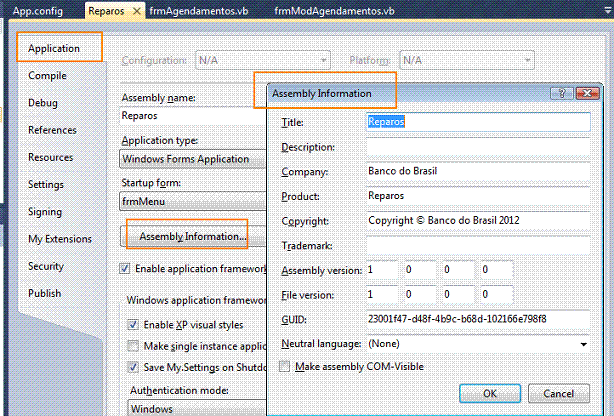
Task: Open the Security page
Action: click(x=45, y=266)
